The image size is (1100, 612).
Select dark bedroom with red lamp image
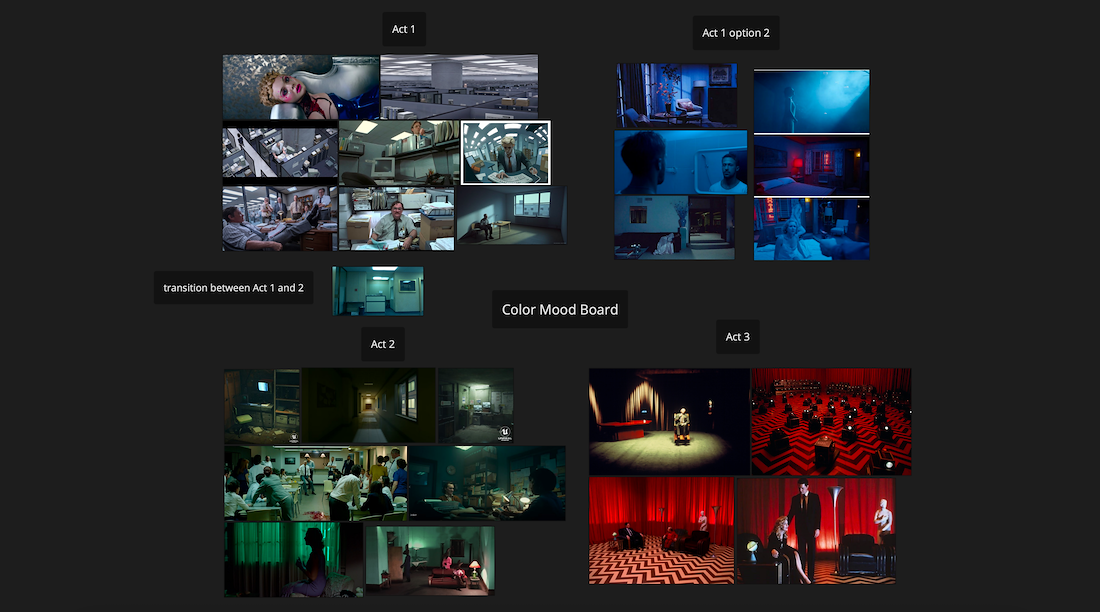812,166
